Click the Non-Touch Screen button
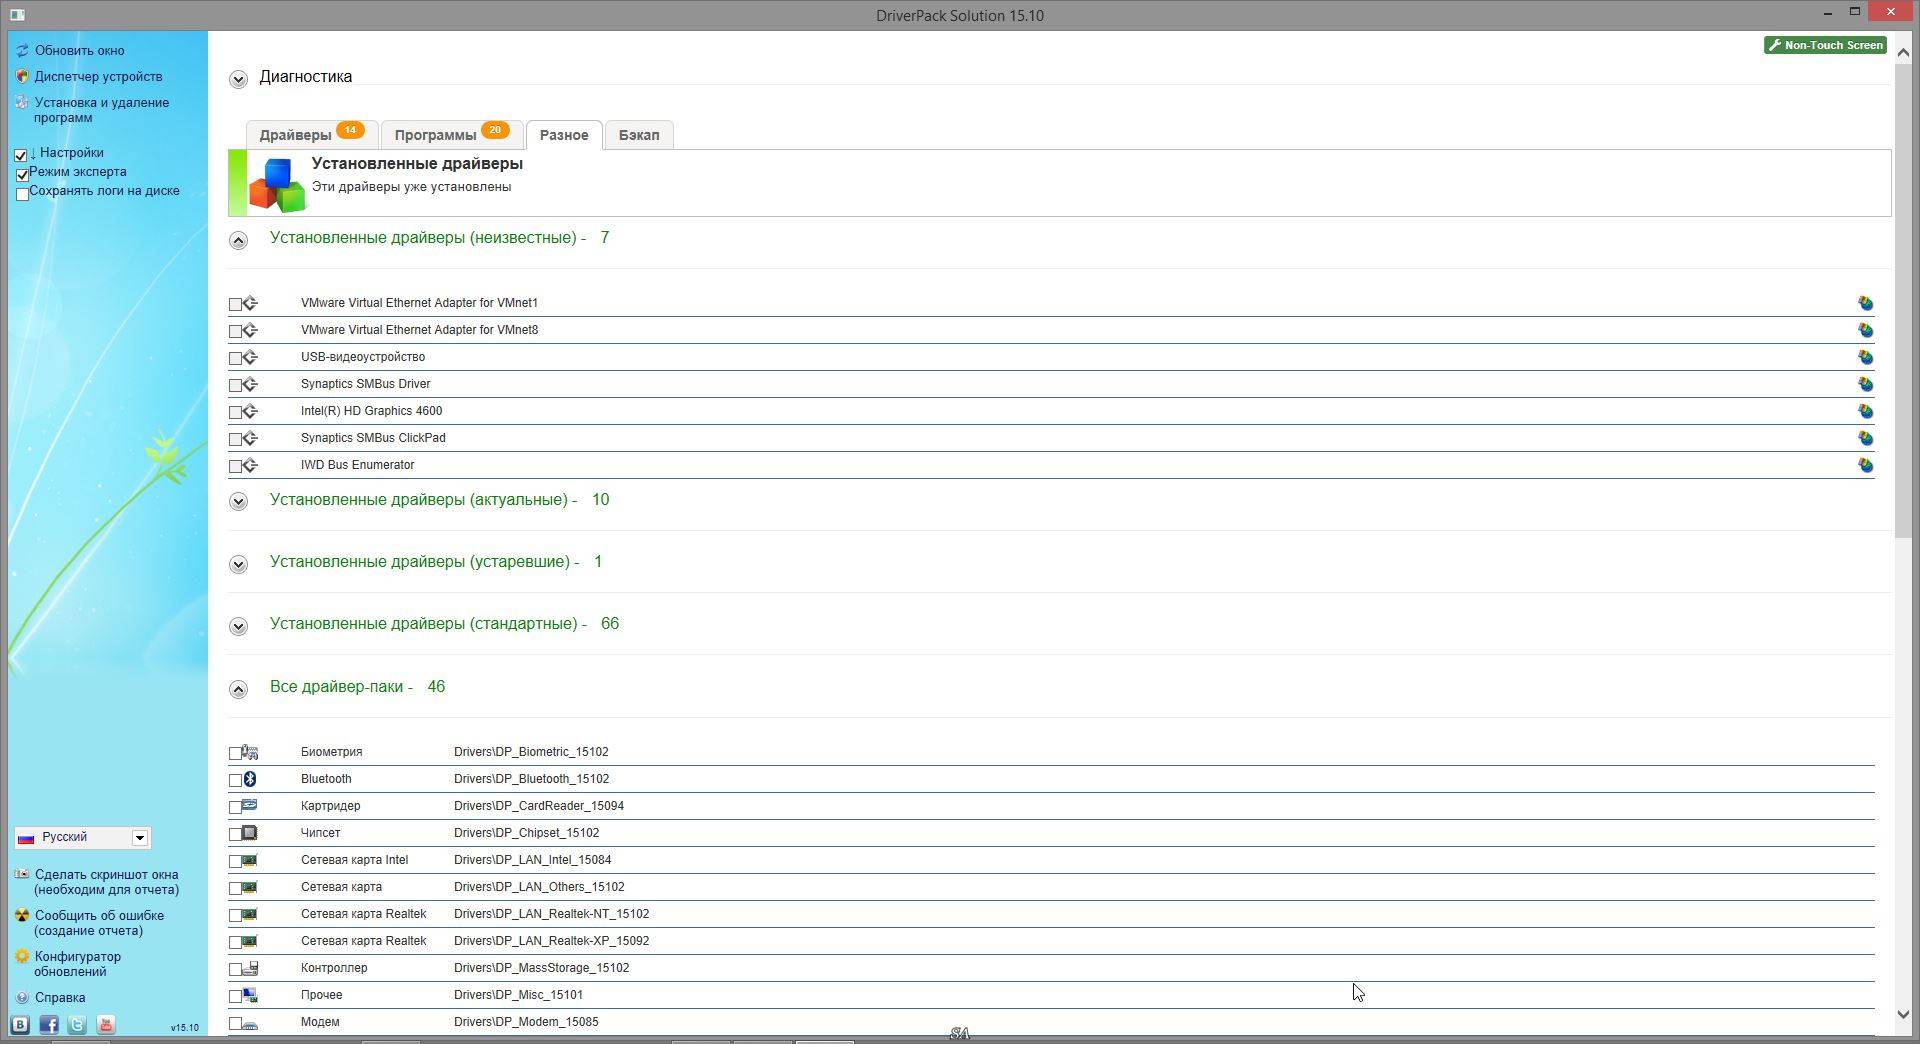Image resolution: width=1920 pixels, height=1044 pixels. [x=1825, y=45]
